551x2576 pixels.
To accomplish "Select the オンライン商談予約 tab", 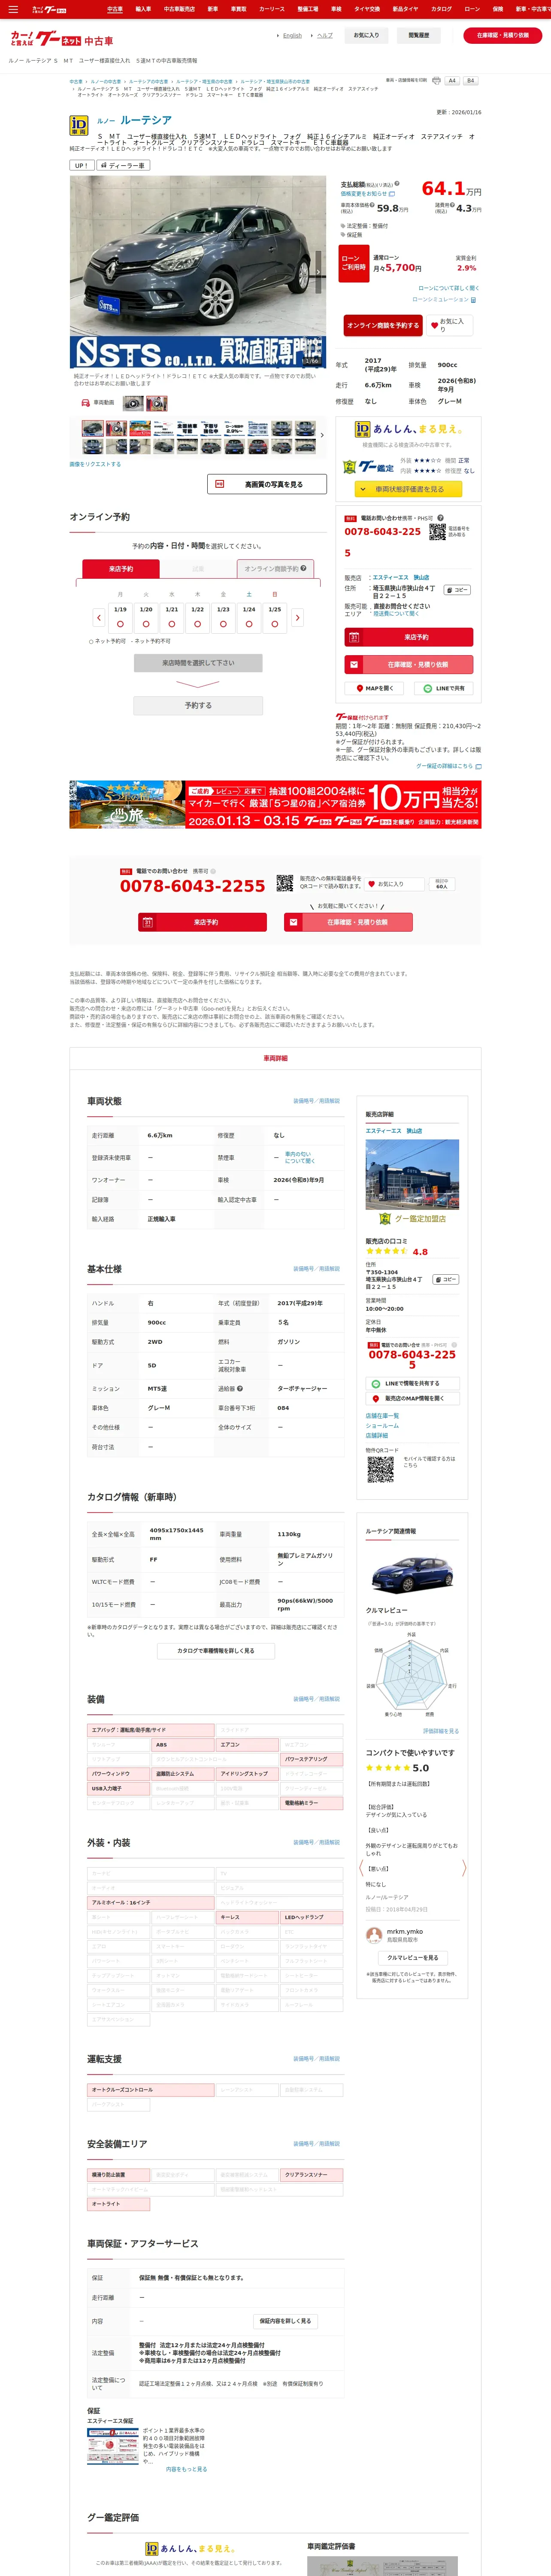I will pos(275,568).
